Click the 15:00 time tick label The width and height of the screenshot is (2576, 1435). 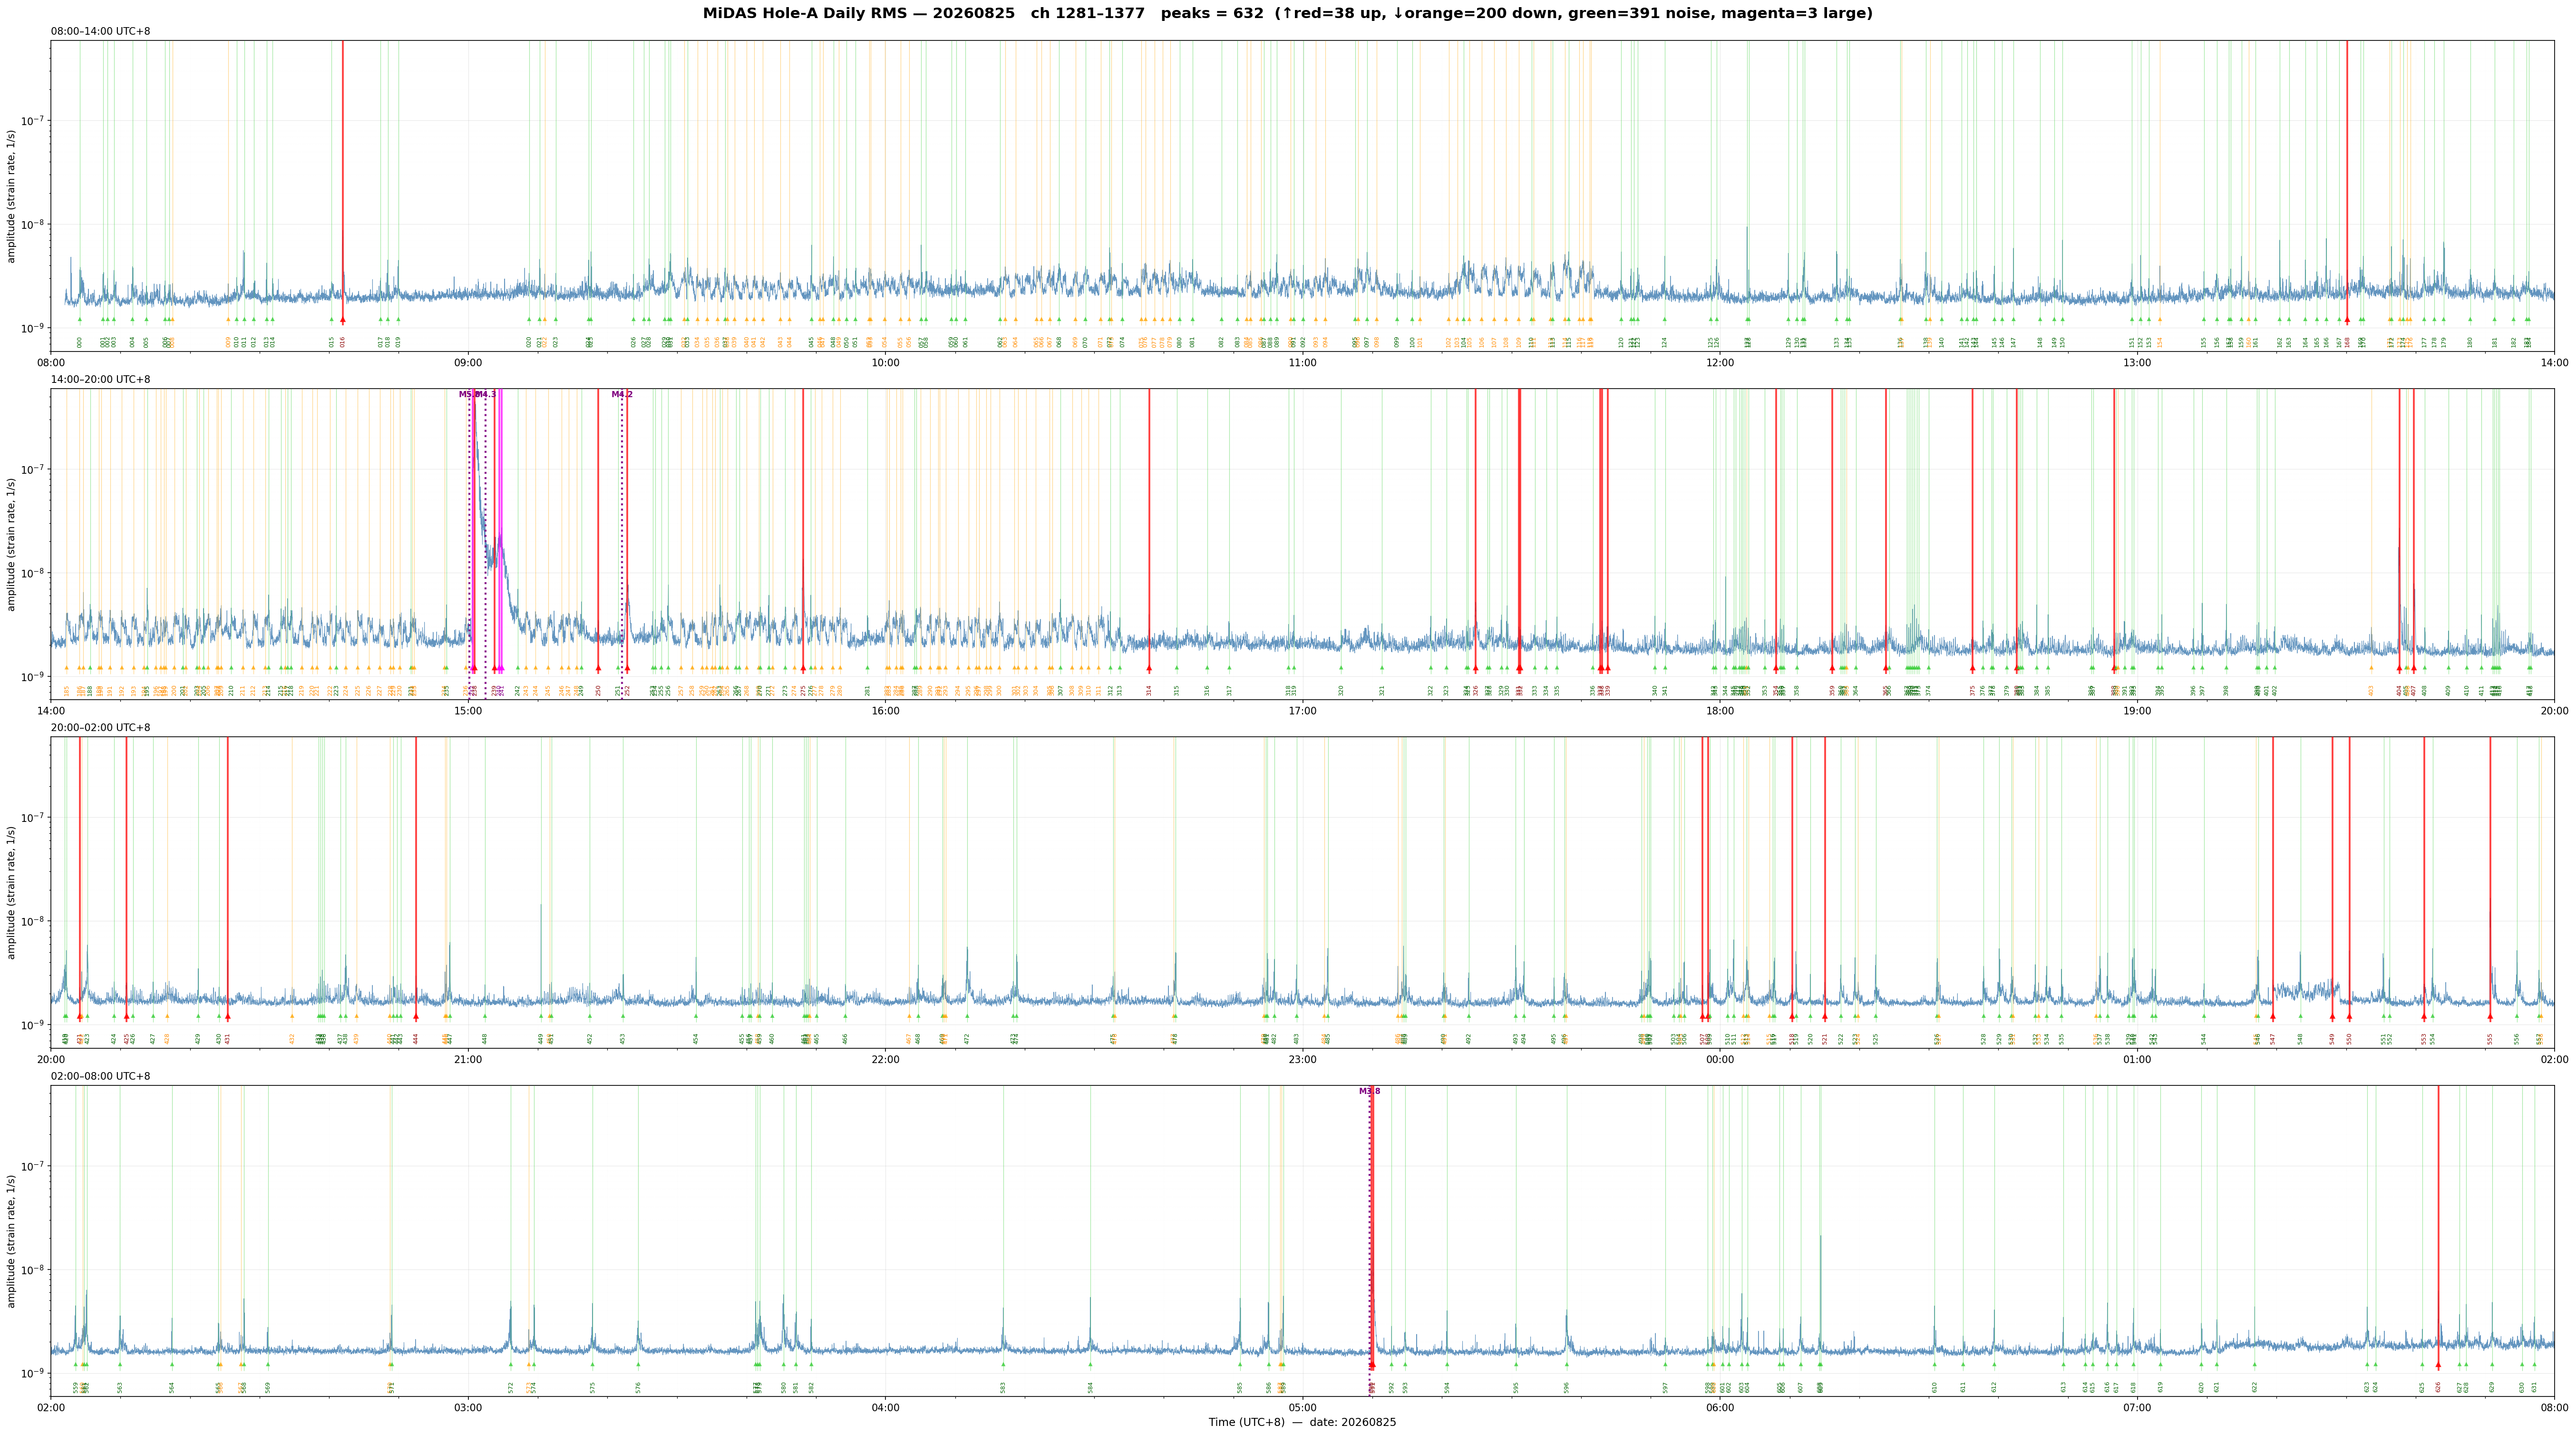(x=468, y=711)
